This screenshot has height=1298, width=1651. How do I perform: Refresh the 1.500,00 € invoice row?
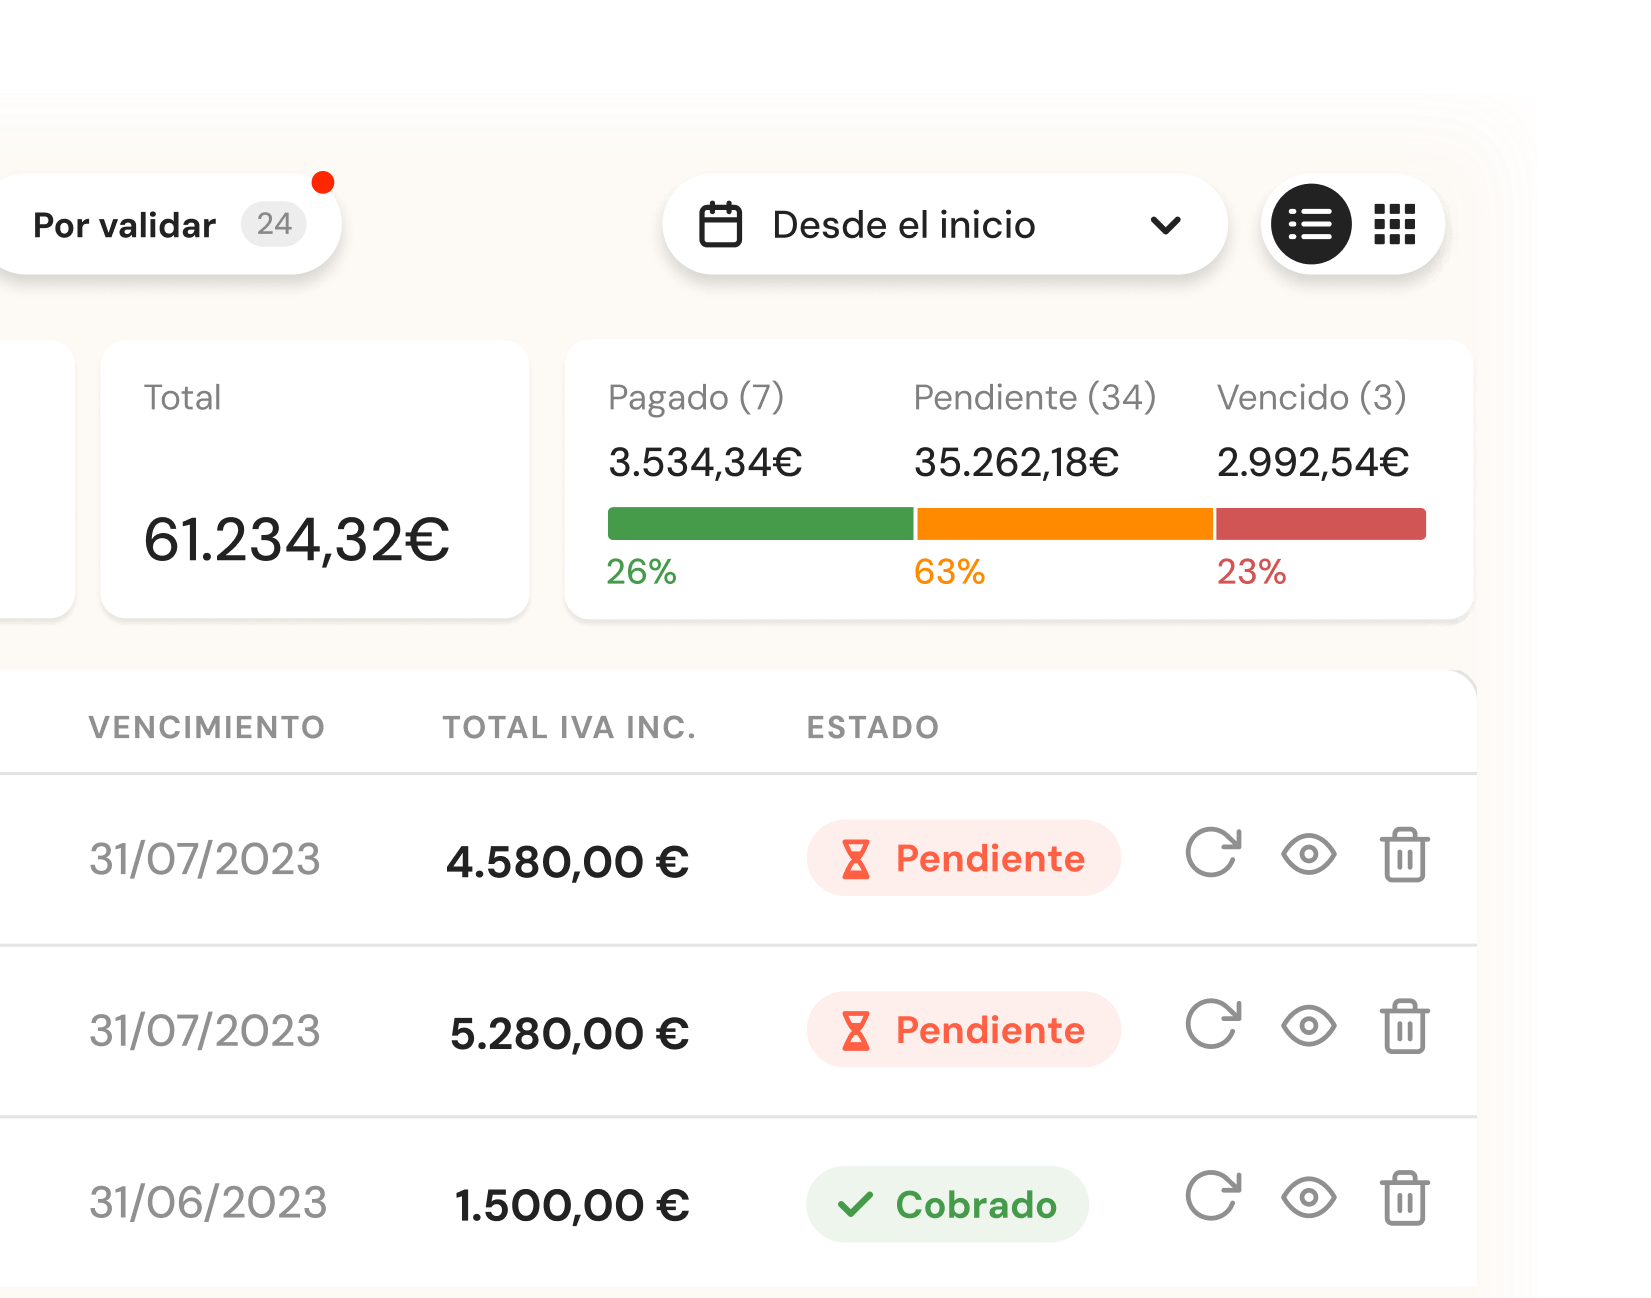(1213, 1196)
